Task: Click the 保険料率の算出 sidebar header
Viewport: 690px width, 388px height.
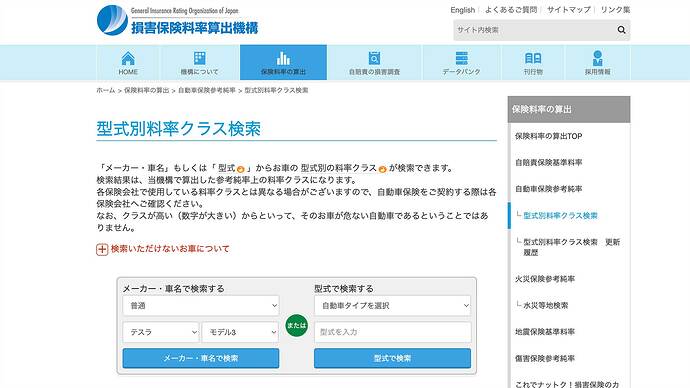Action: (569, 110)
